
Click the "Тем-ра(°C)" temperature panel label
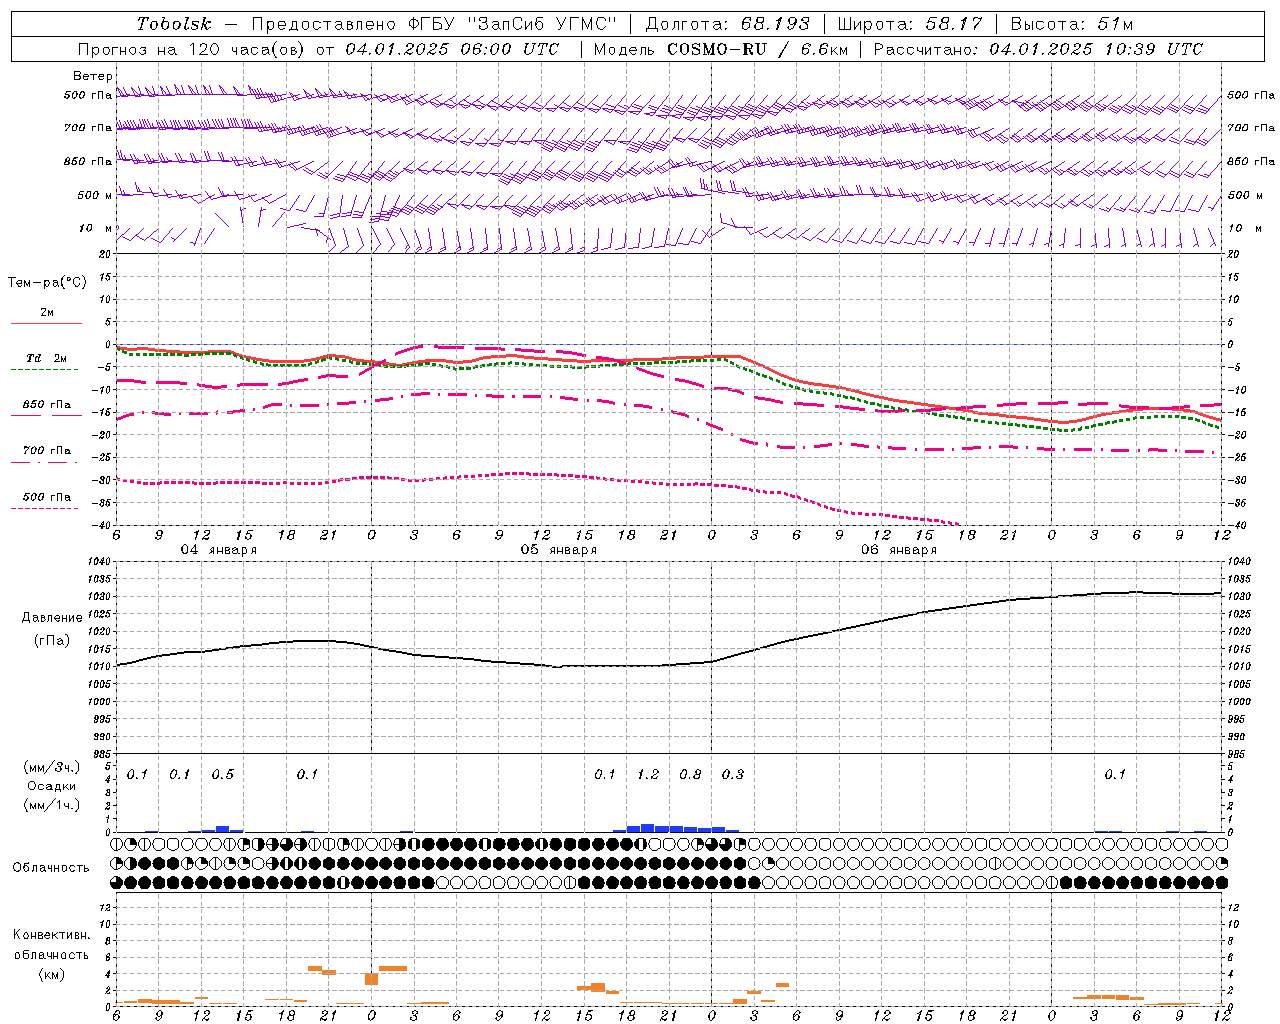tap(47, 283)
